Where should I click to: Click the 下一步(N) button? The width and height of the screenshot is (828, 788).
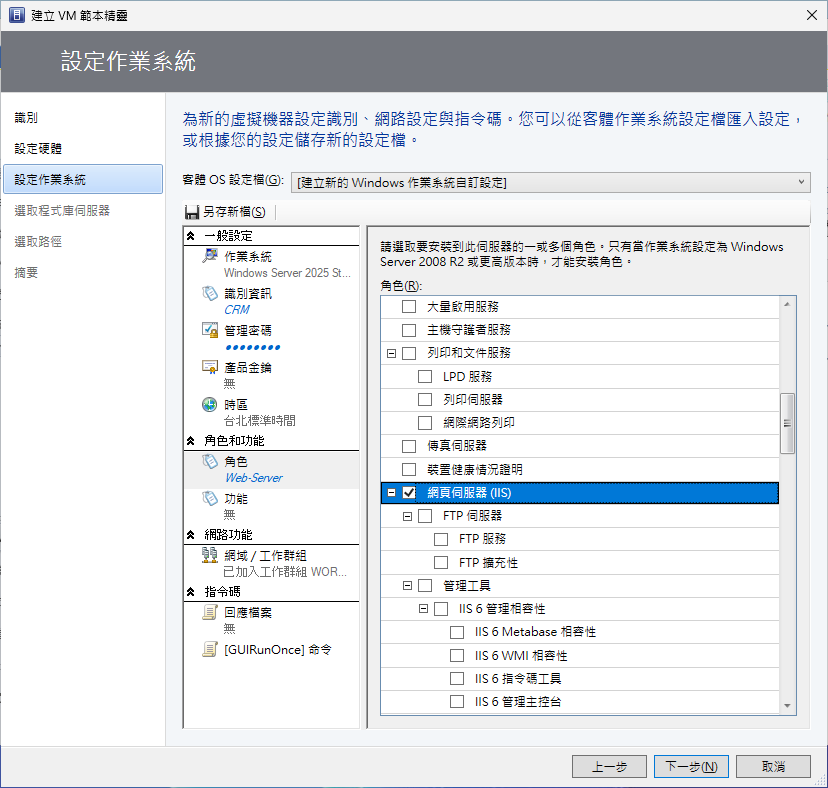[x=691, y=767]
